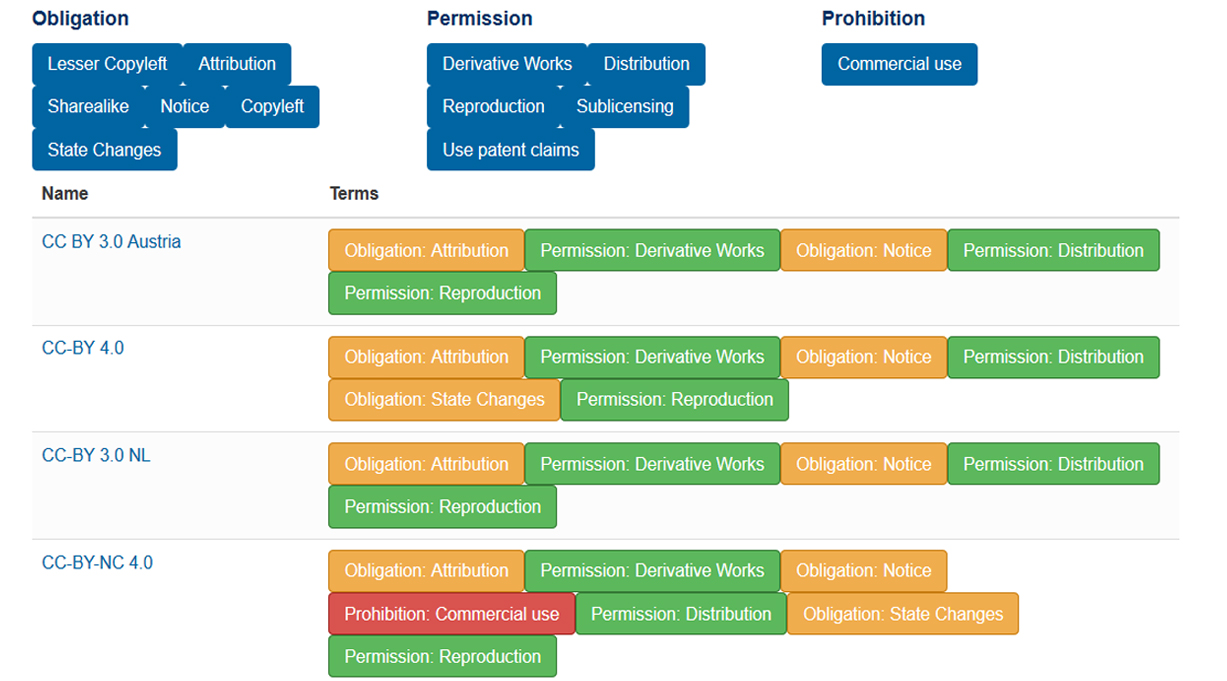Select the Use patent claims filter
1227x681 pixels.
click(x=510, y=150)
